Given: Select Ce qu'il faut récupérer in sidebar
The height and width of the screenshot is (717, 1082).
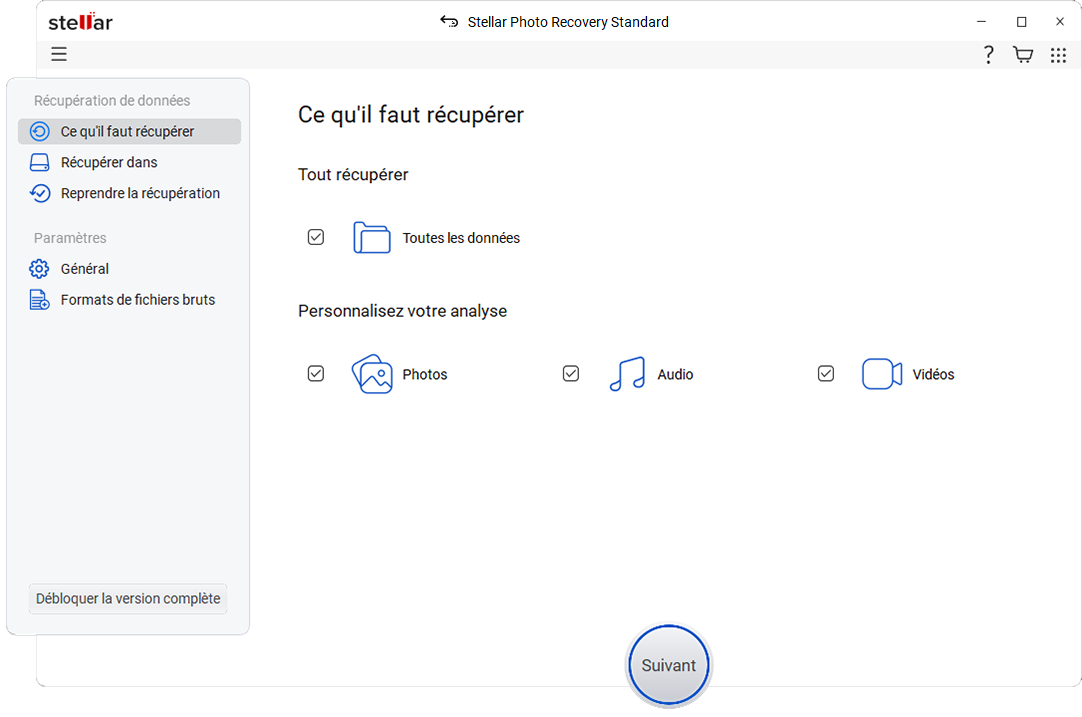Looking at the screenshot, I should [x=127, y=132].
